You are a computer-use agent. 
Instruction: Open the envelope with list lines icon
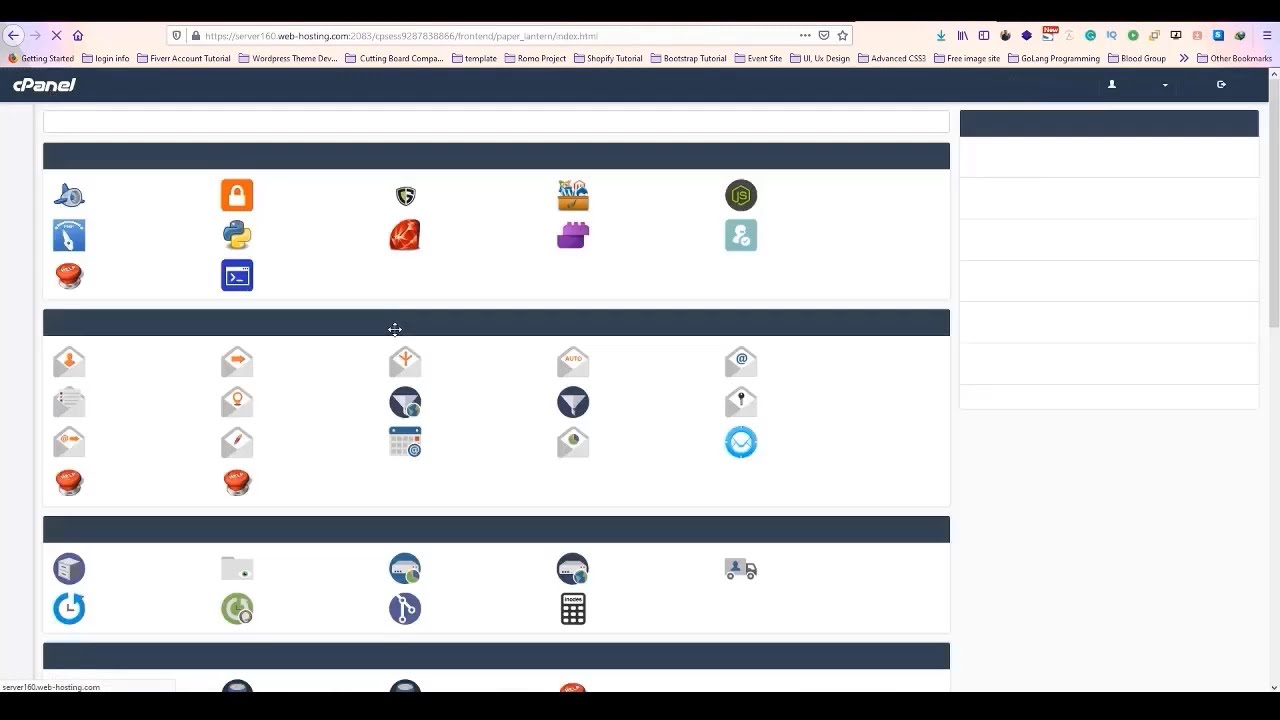69,402
